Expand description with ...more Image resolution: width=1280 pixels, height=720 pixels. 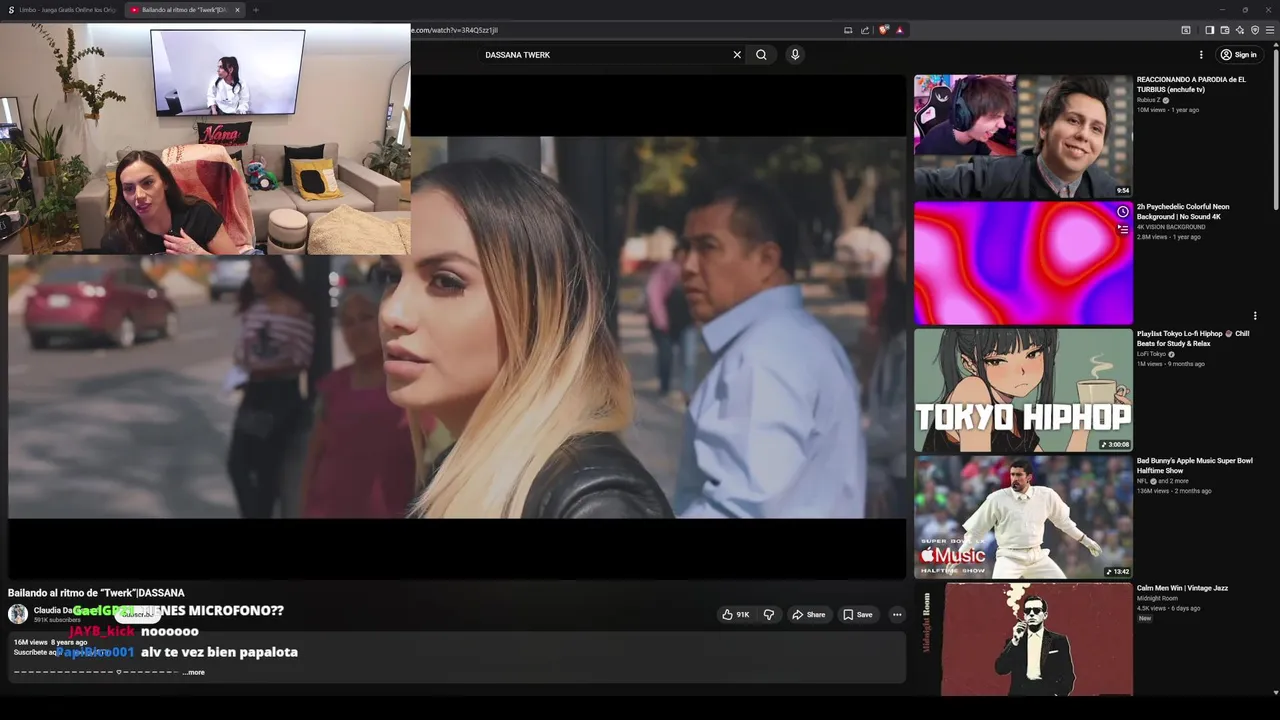pos(194,672)
